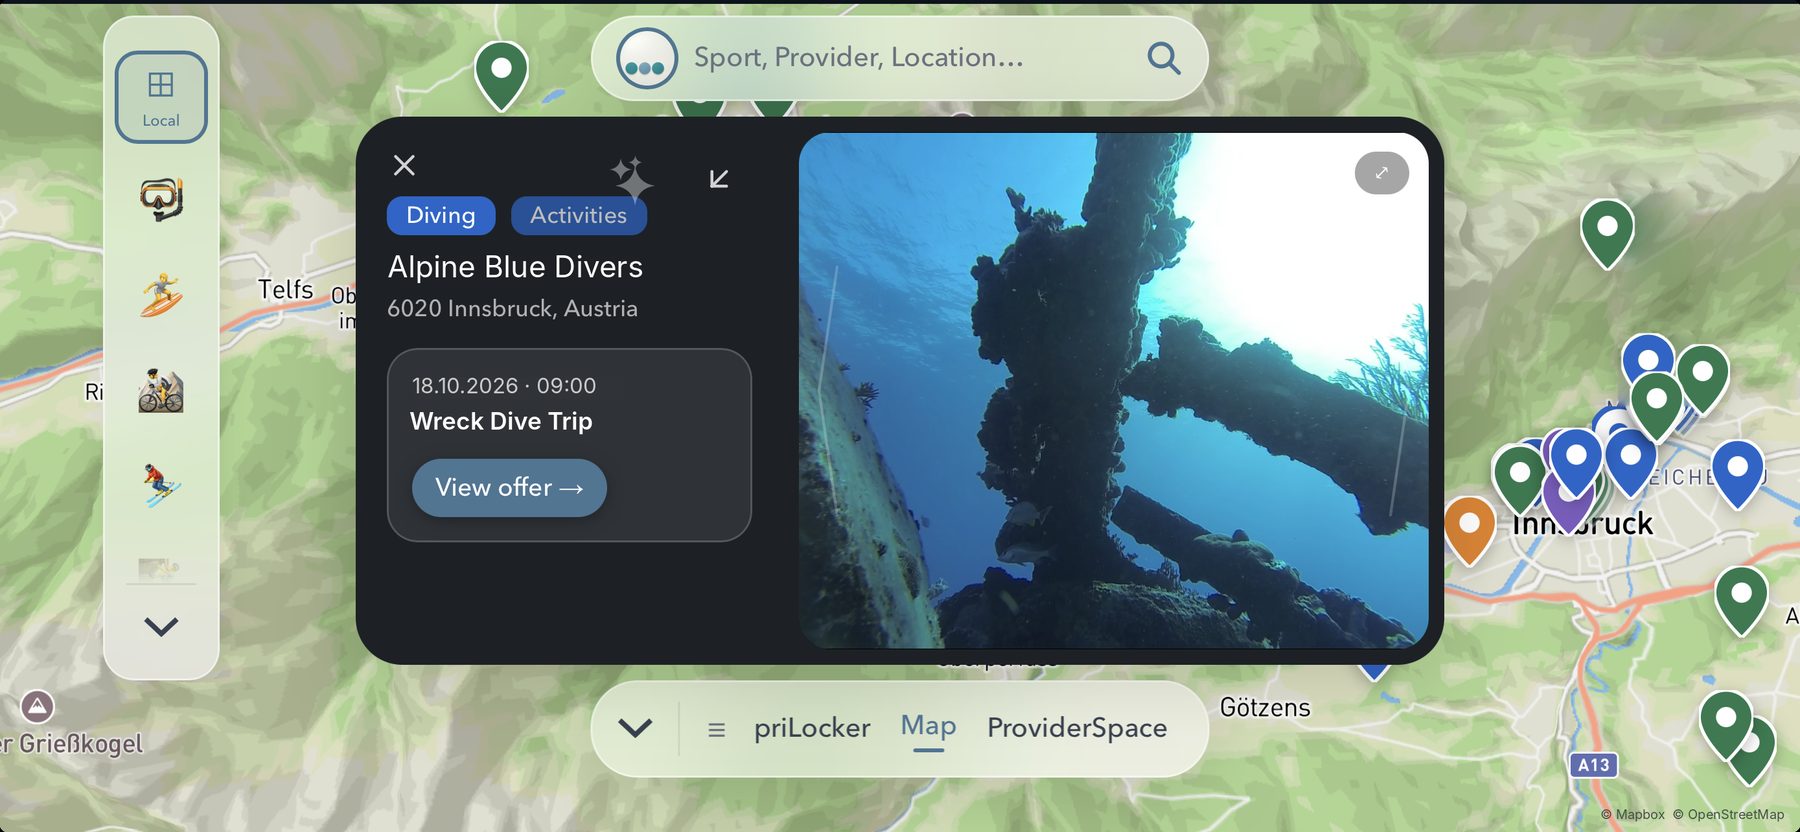1800x832 pixels.
Task: Click the Alpine Blue Divers title
Action: coord(515,267)
